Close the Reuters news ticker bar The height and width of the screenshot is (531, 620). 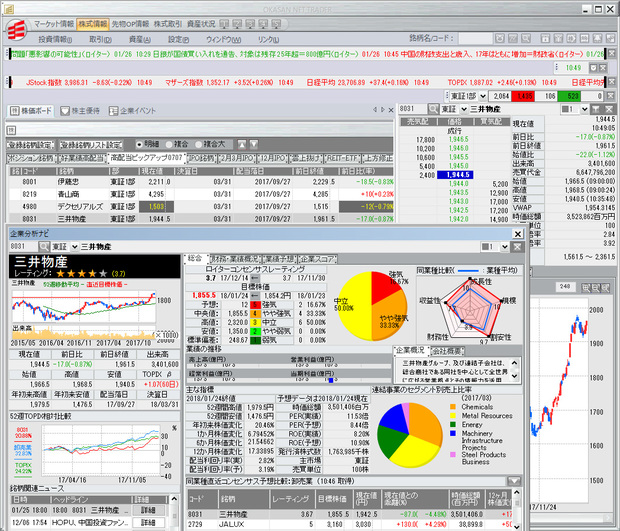pyautogui.click(x=612, y=54)
